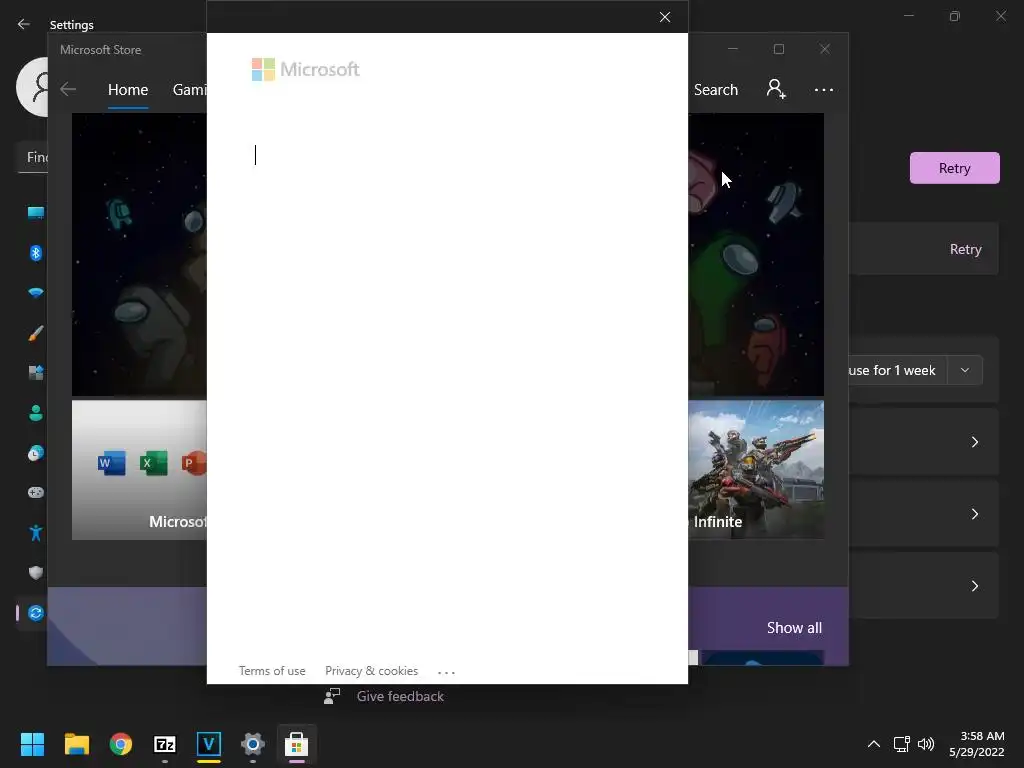
Task: Open the V app in taskbar
Action: [208, 744]
